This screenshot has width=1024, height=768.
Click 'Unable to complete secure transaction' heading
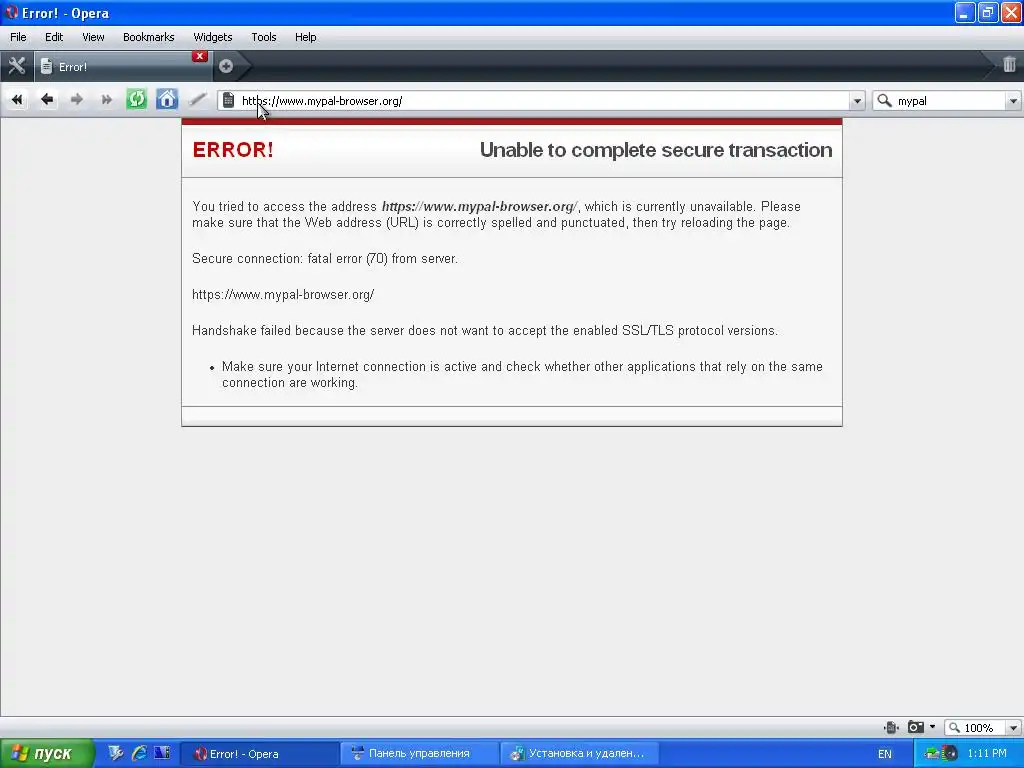[x=656, y=150]
